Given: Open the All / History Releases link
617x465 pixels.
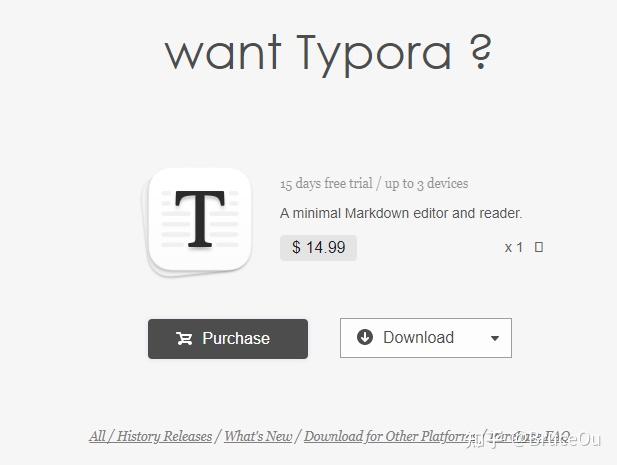Looking at the screenshot, I should pyautogui.click(x=151, y=436).
